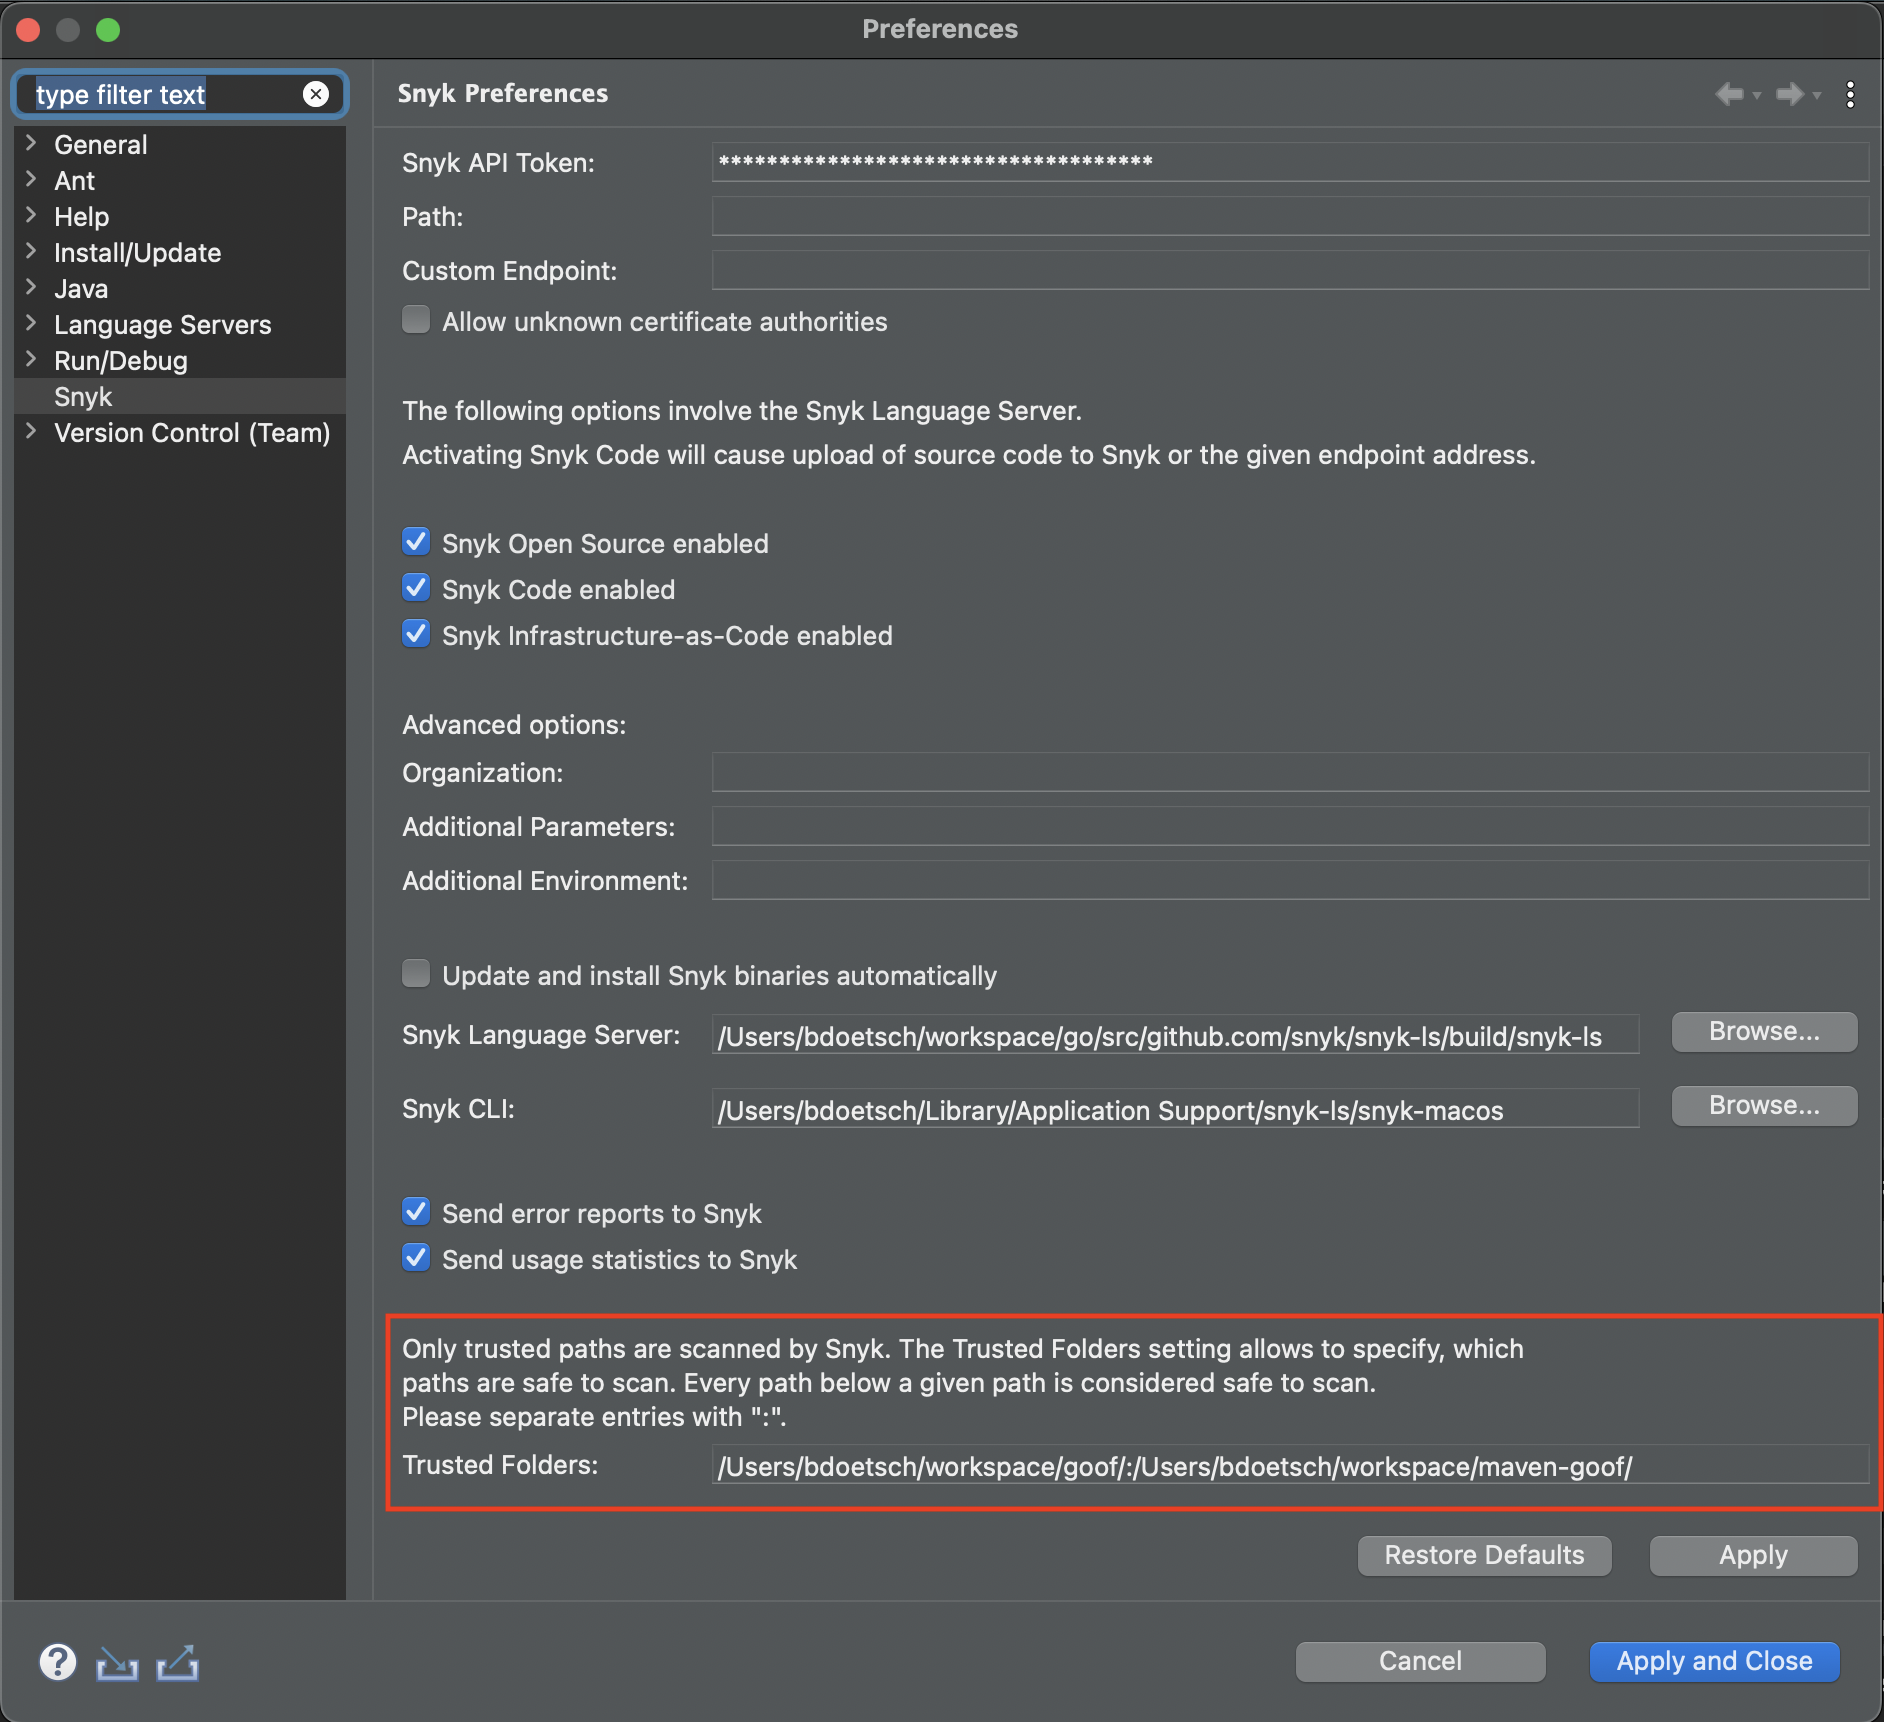
Task: Expand the Install/Update tree section
Action: tap(30, 252)
